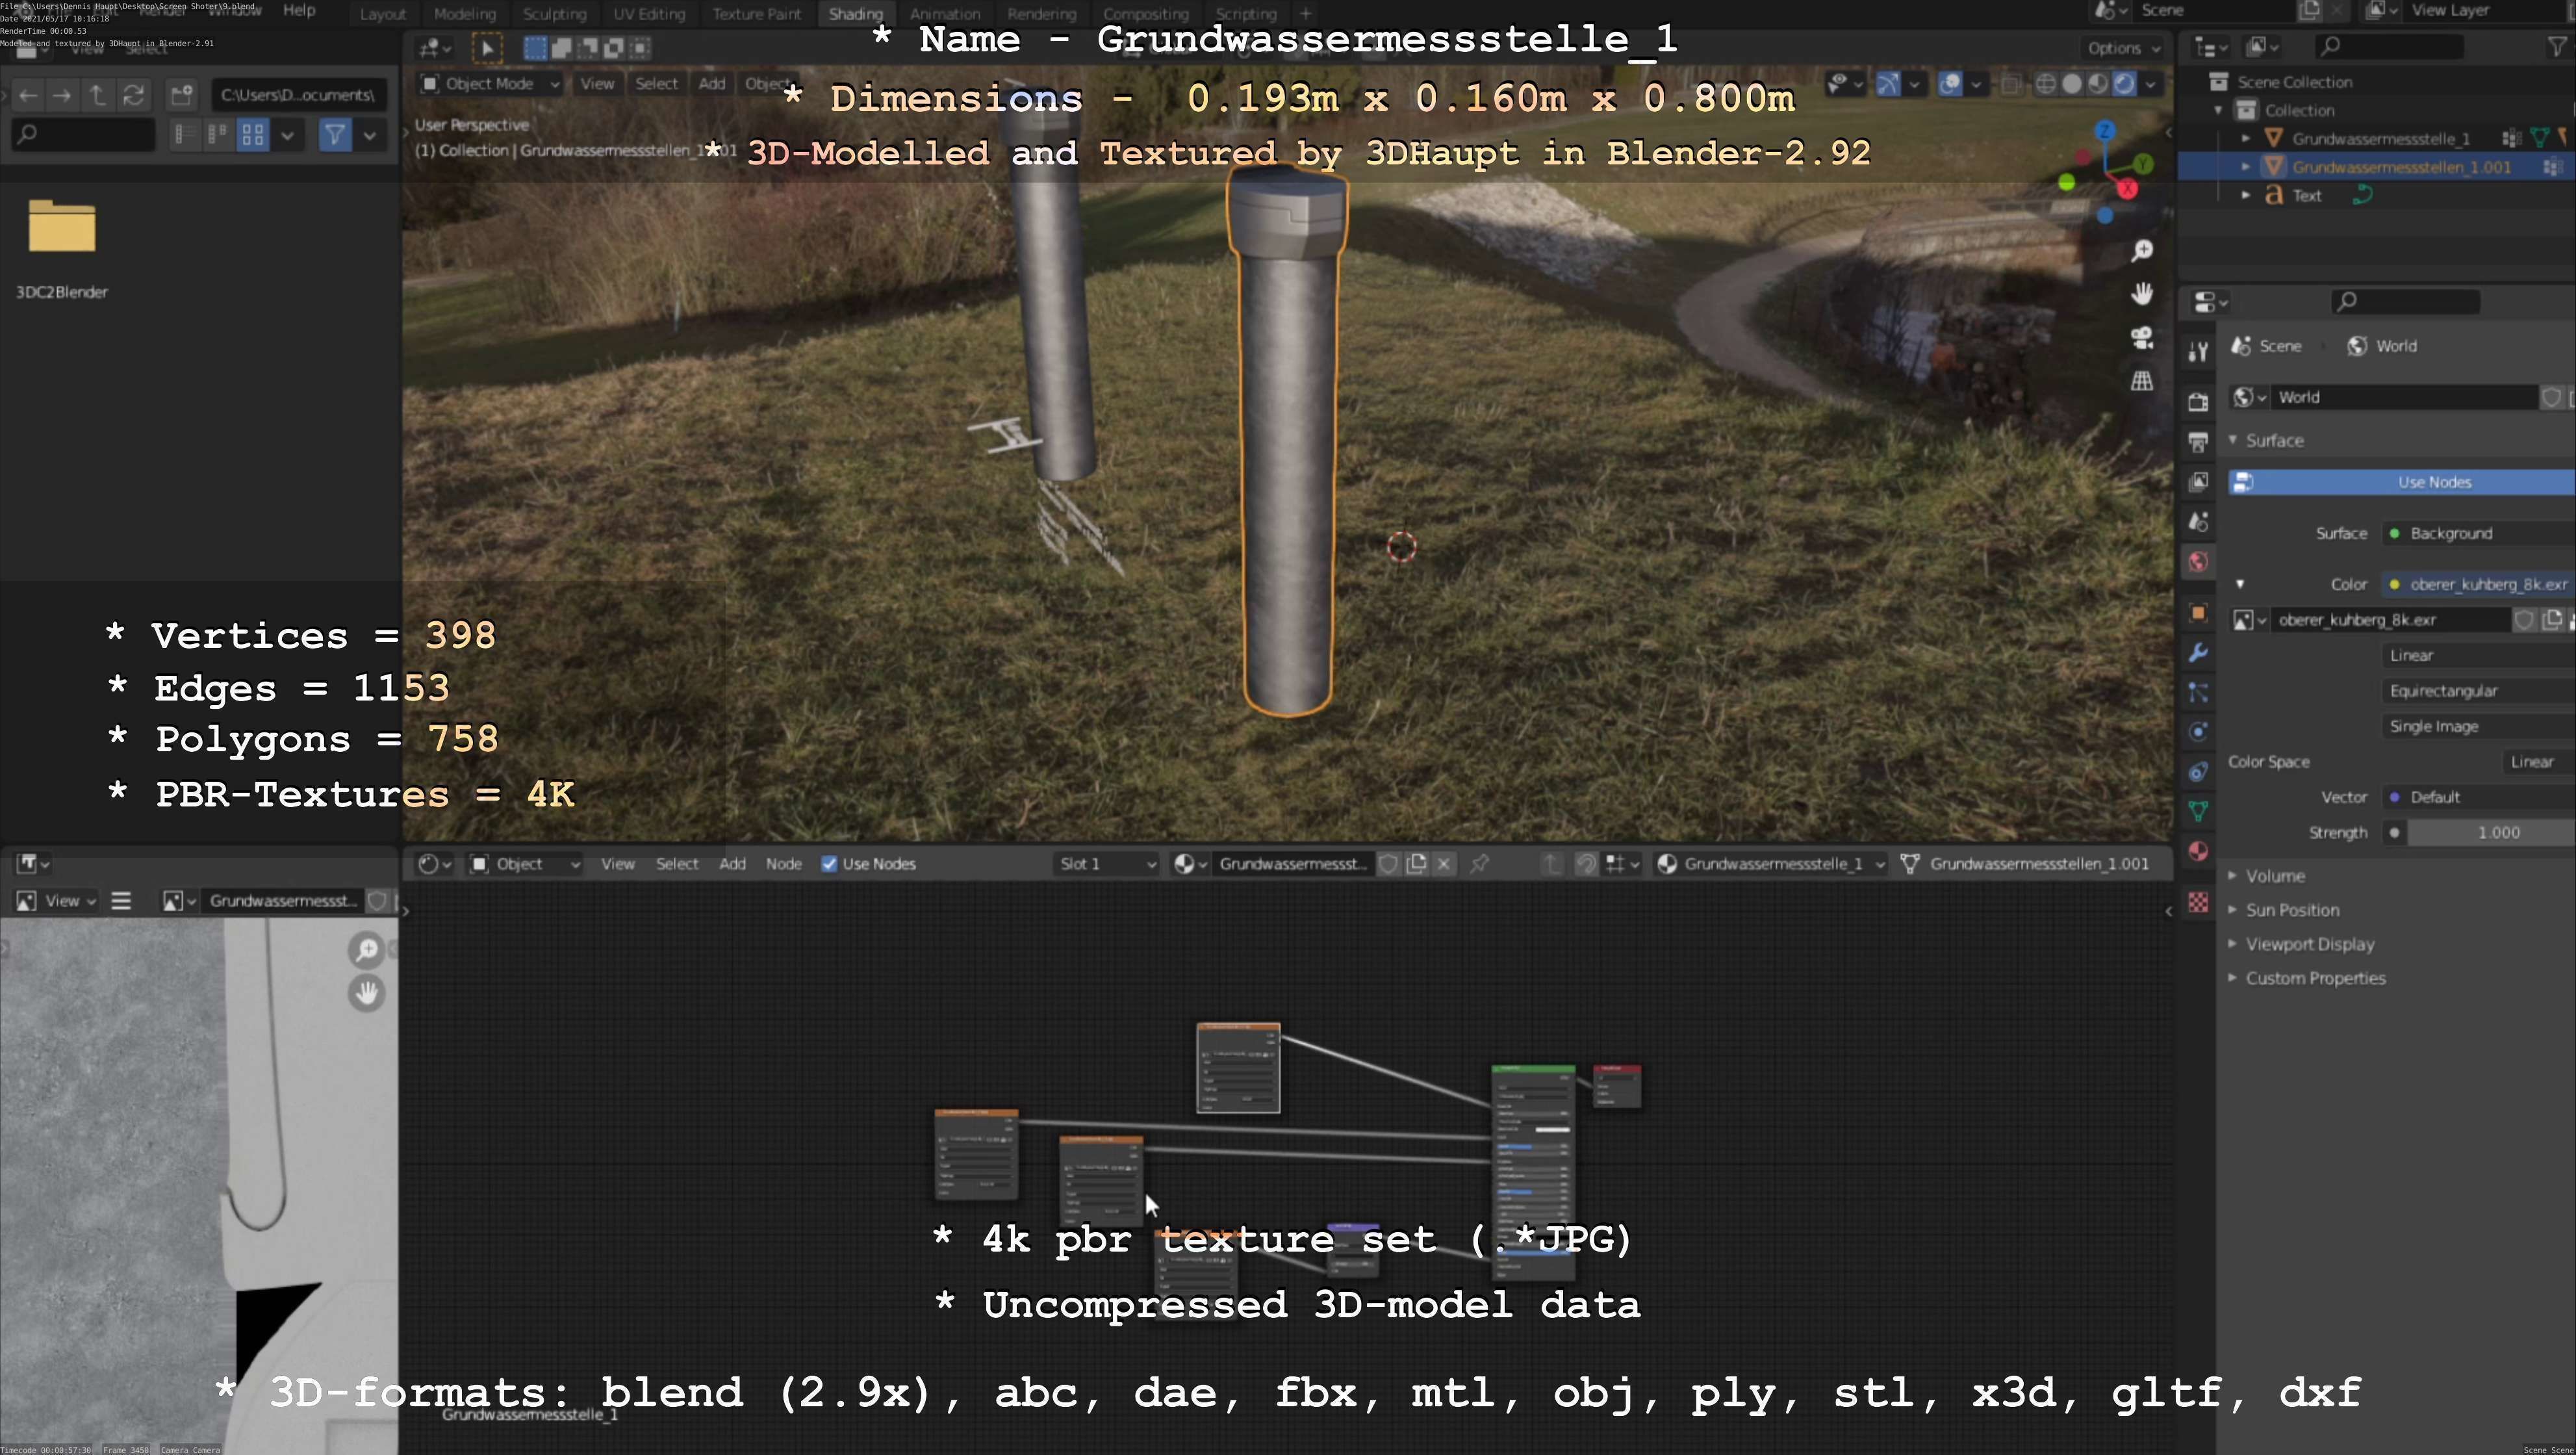Image resolution: width=2576 pixels, height=1455 pixels.
Task: Go to parent directory arrow icon
Action: pos(97,95)
